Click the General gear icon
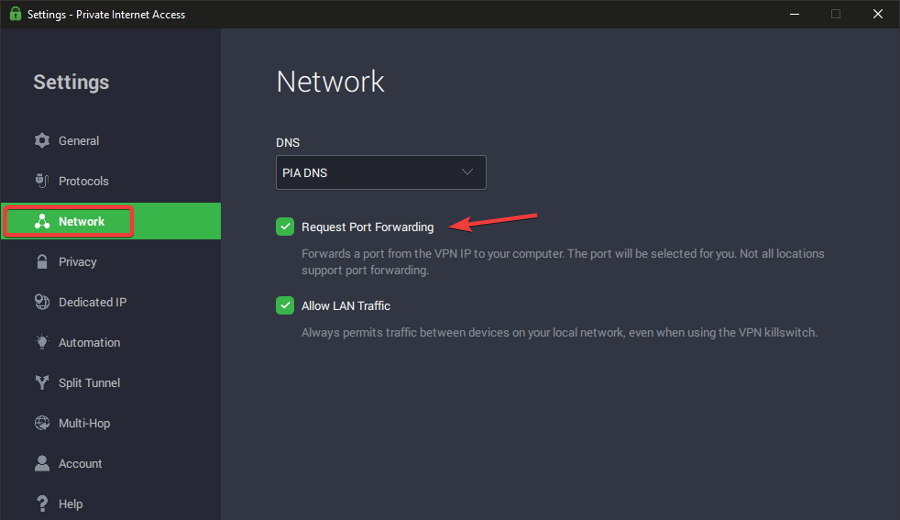The image size is (900, 520). pyautogui.click(x=42, y=141)
